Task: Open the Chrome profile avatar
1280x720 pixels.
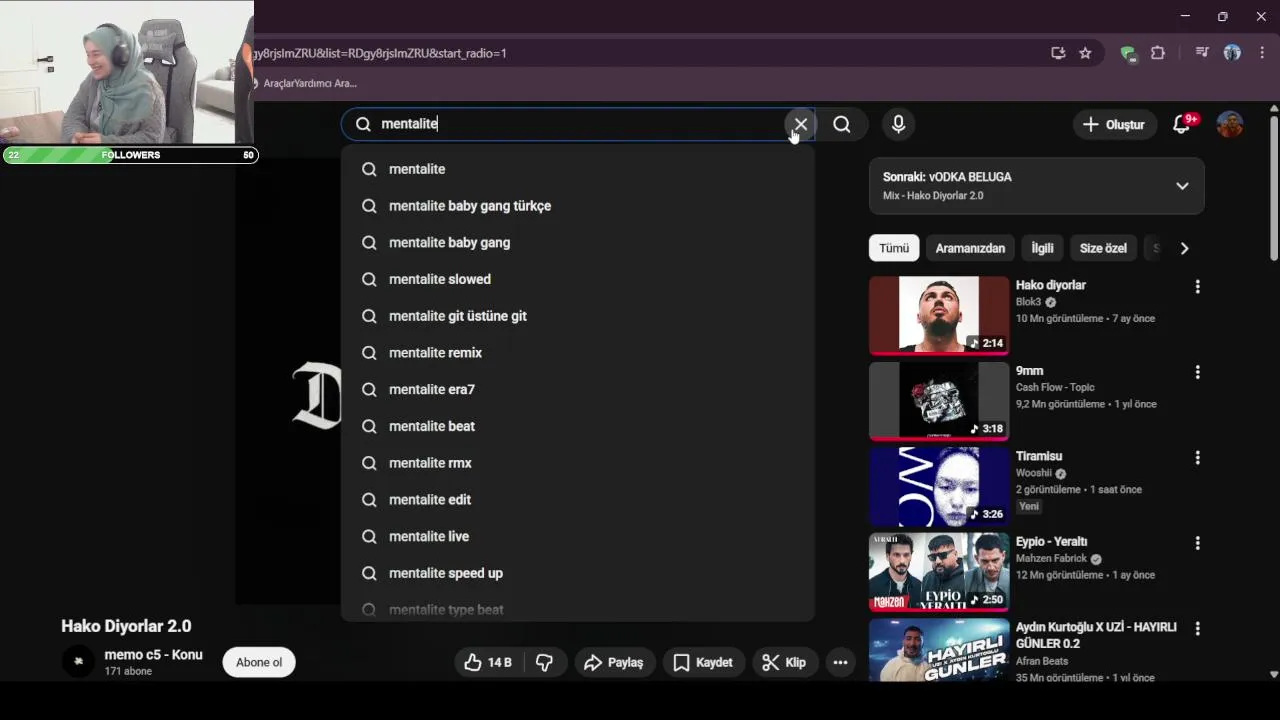Action: click(1232, 53)
